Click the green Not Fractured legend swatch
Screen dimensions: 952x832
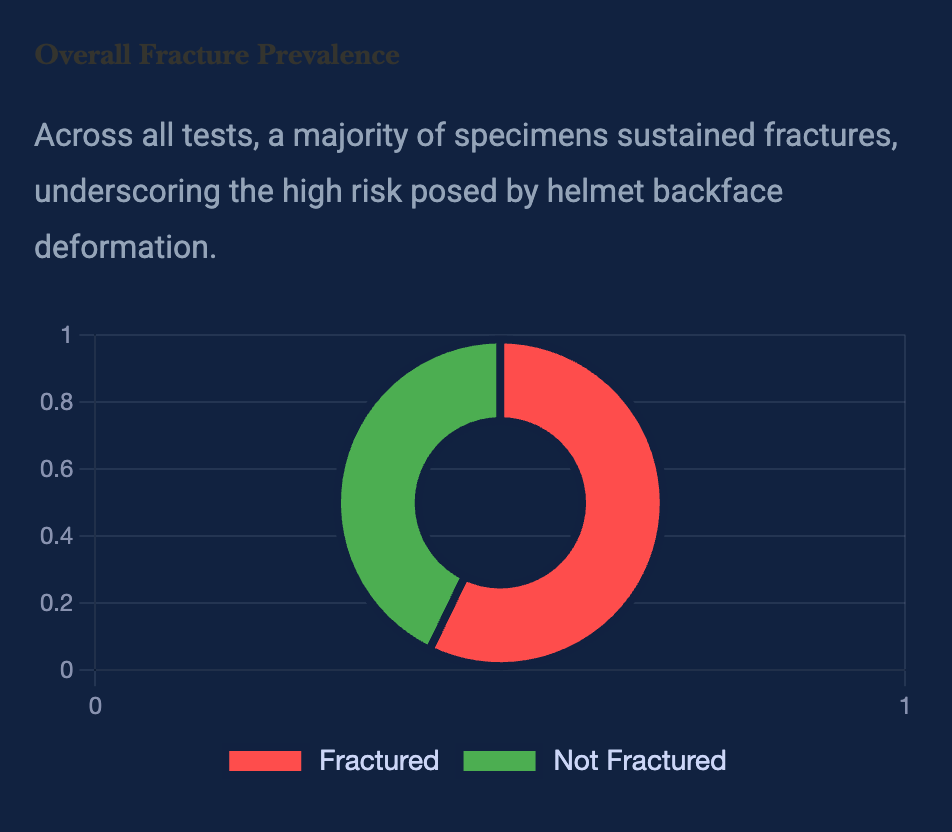click(x=500, y=760)
